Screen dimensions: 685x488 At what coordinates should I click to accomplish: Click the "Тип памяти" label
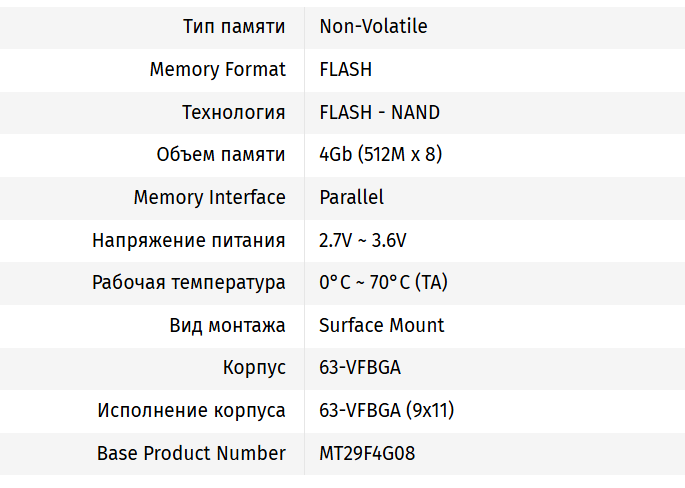[234, 27]
